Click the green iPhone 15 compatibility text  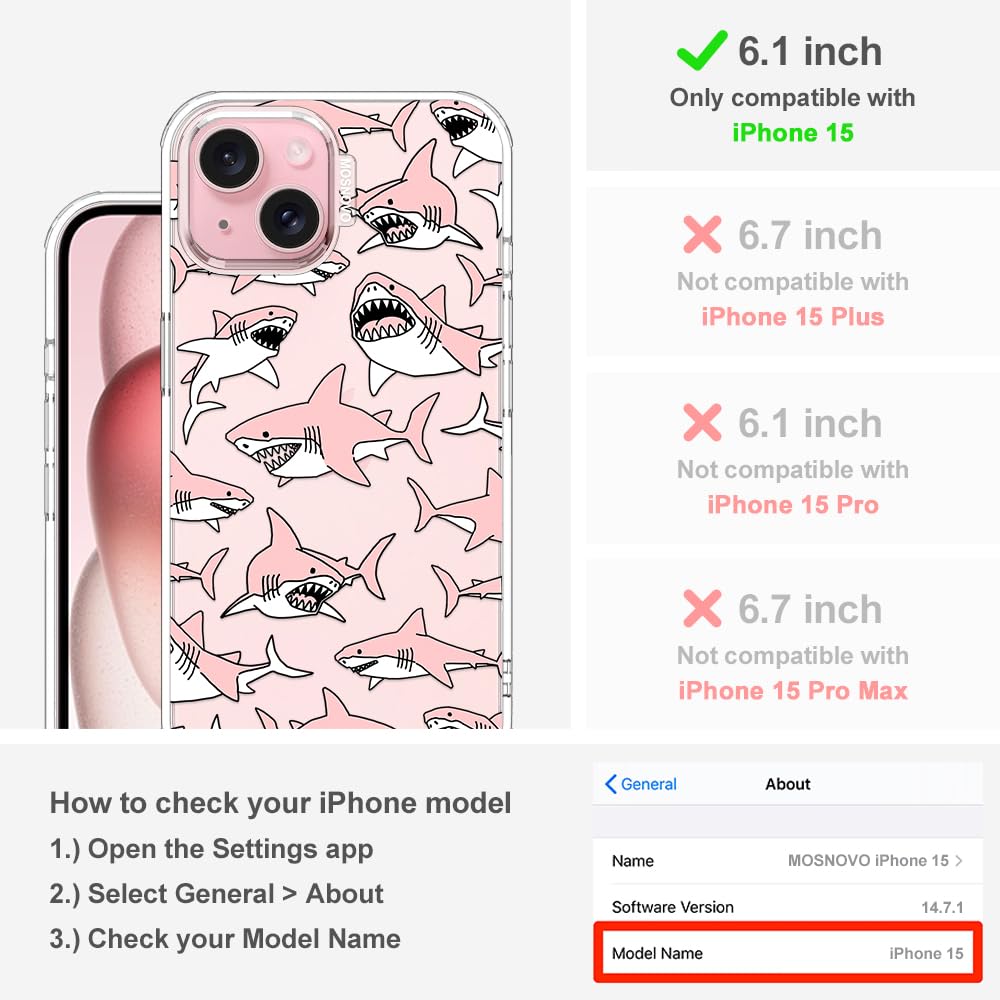[x=793, y=133]
